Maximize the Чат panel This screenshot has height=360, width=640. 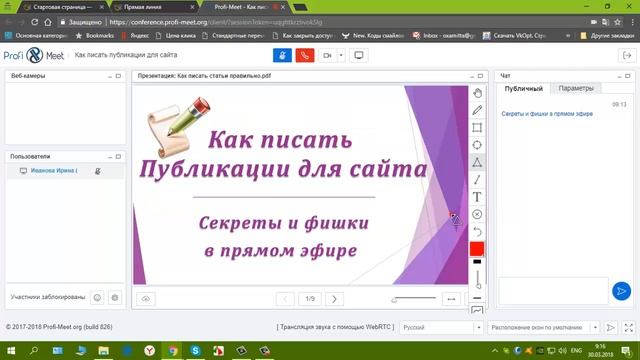coord(628,76)
